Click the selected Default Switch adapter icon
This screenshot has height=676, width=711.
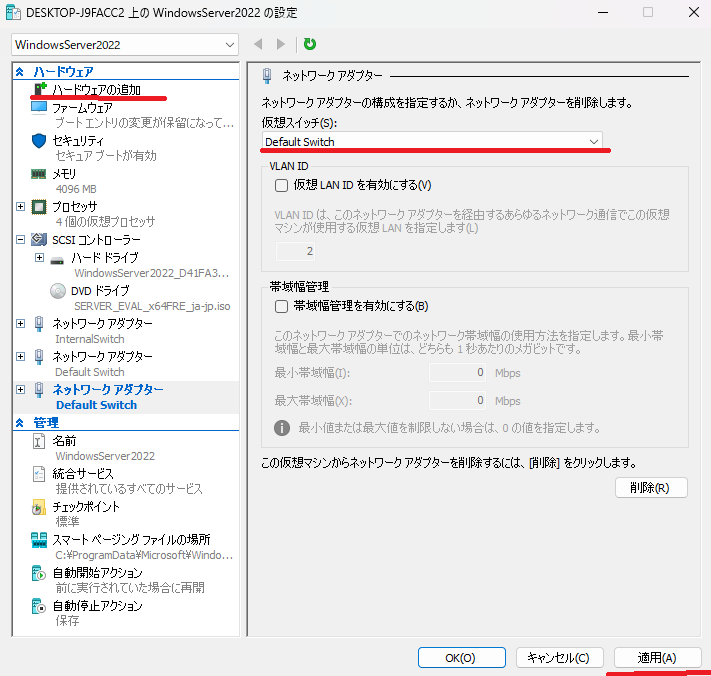(x=39, y=389)
